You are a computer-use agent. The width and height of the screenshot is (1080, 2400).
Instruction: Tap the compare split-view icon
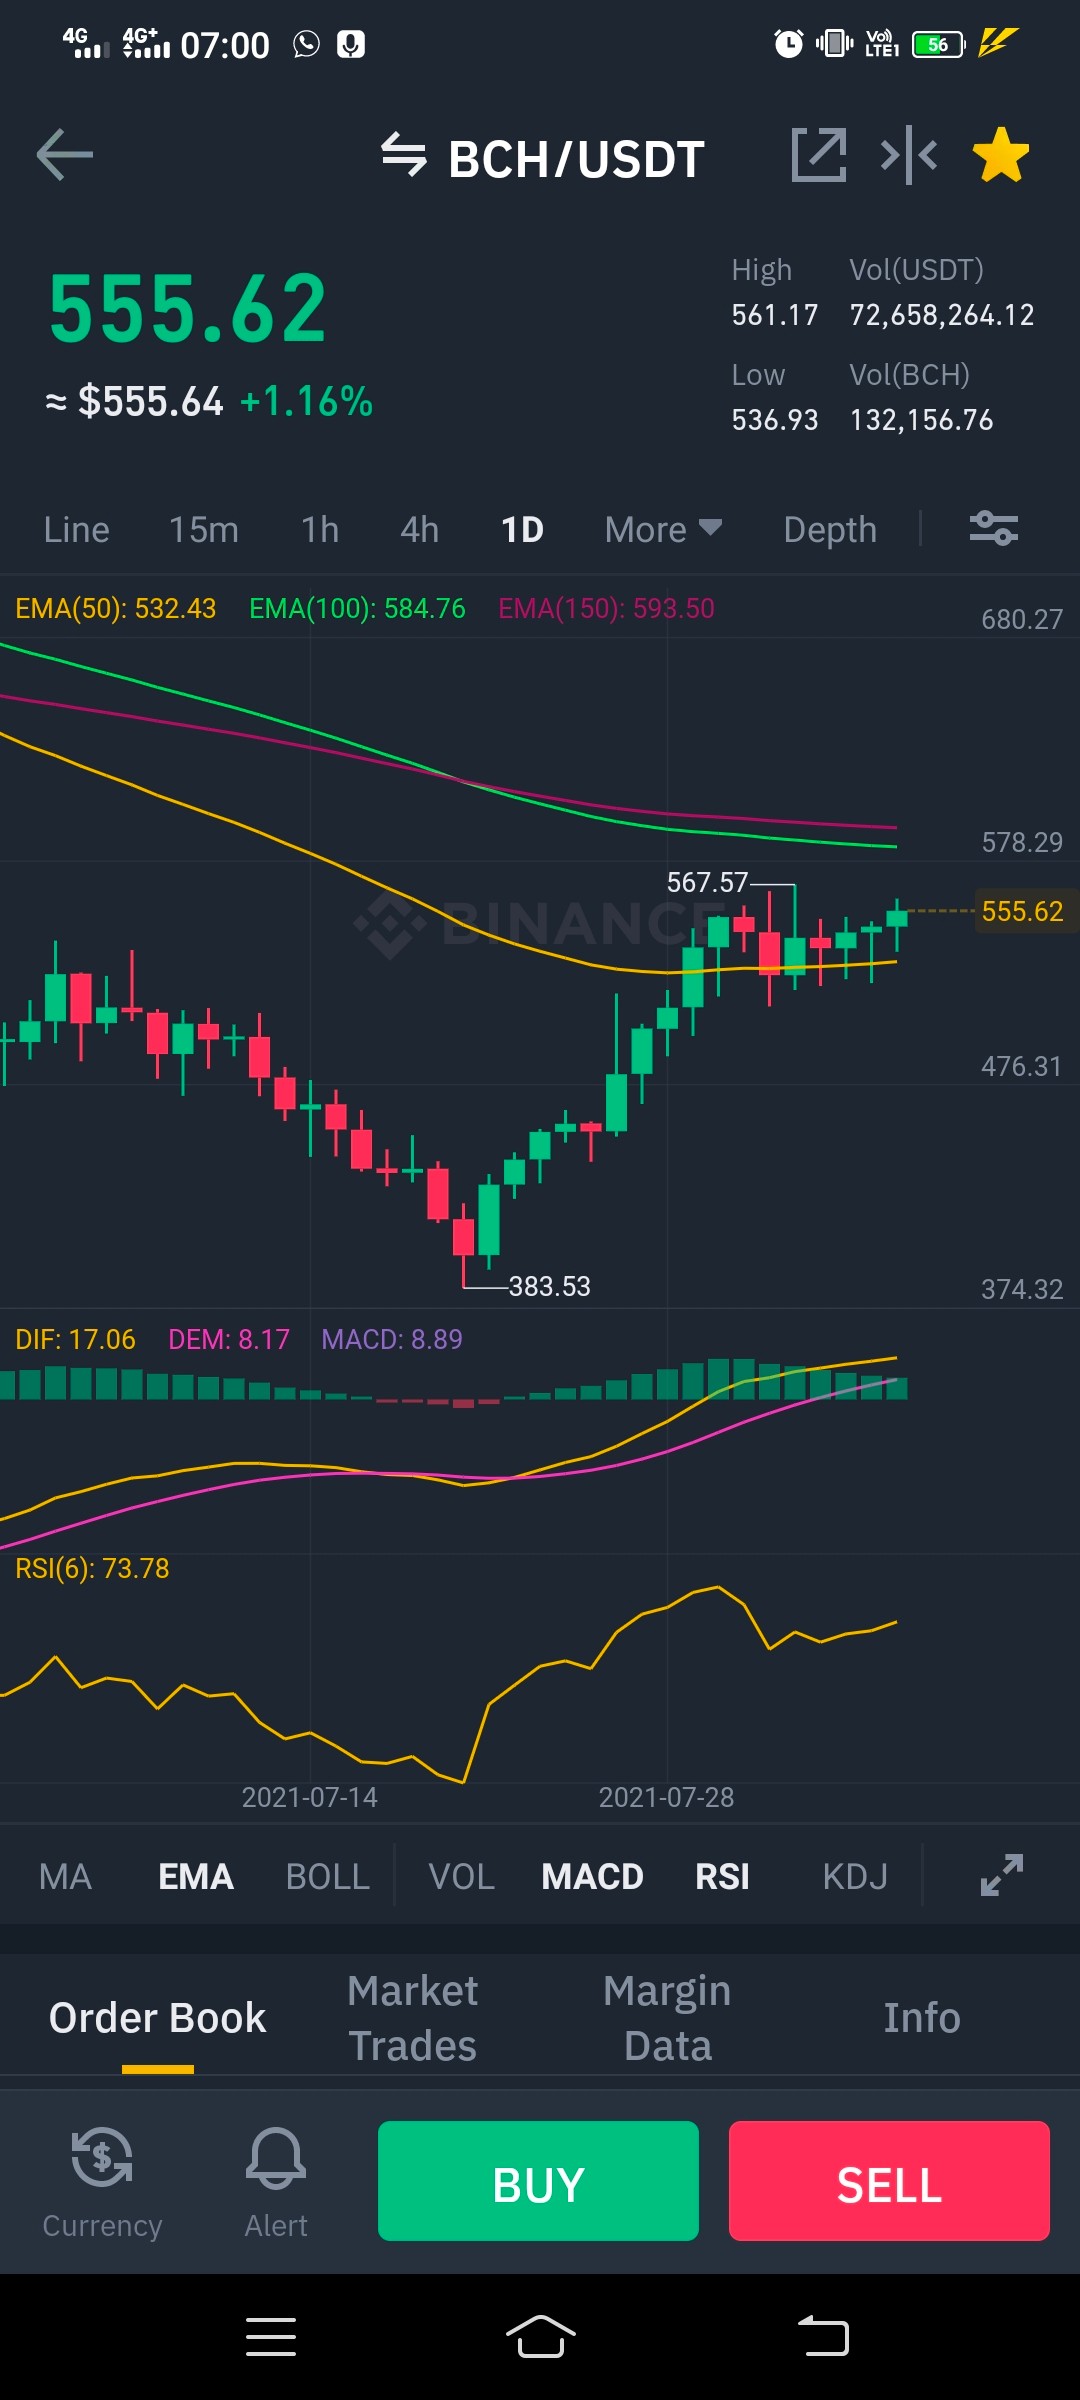click(x=909, y=155)
